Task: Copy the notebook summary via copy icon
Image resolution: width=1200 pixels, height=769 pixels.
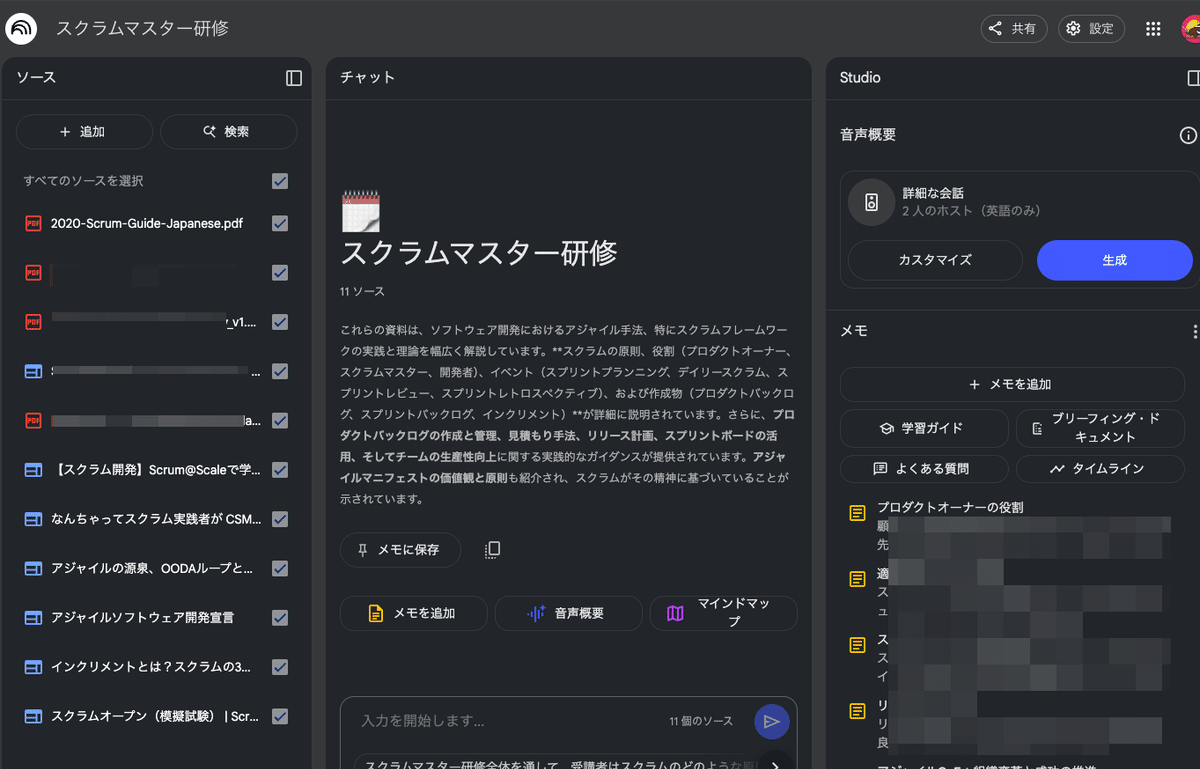Action: click(491, 549)
